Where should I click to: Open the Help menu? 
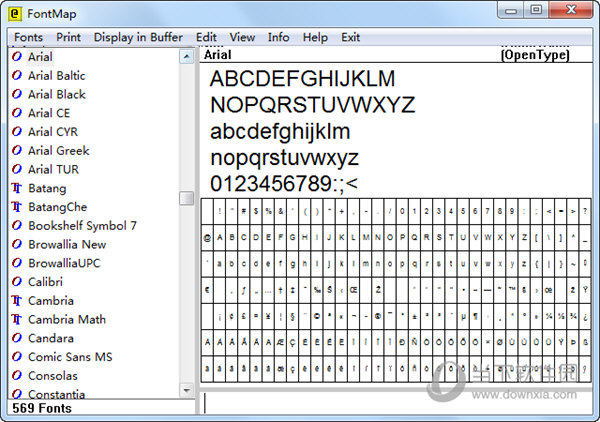coord(315,37)
